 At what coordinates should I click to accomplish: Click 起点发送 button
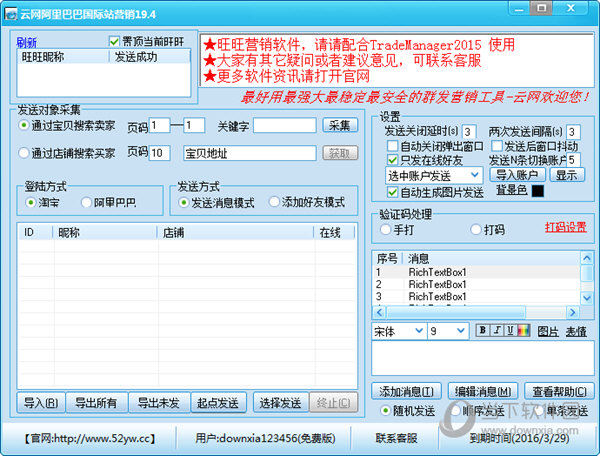pos(218,402)
